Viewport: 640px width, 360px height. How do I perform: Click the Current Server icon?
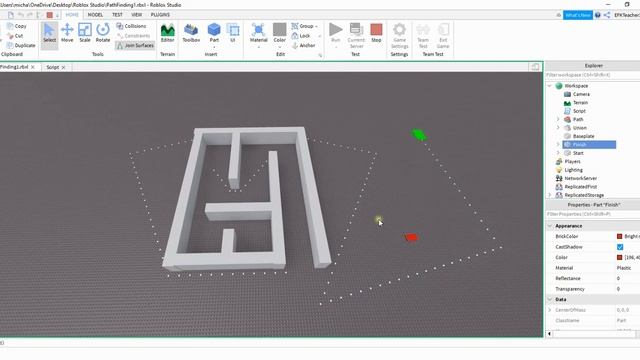pyautogui.click(x=356, y=29)
